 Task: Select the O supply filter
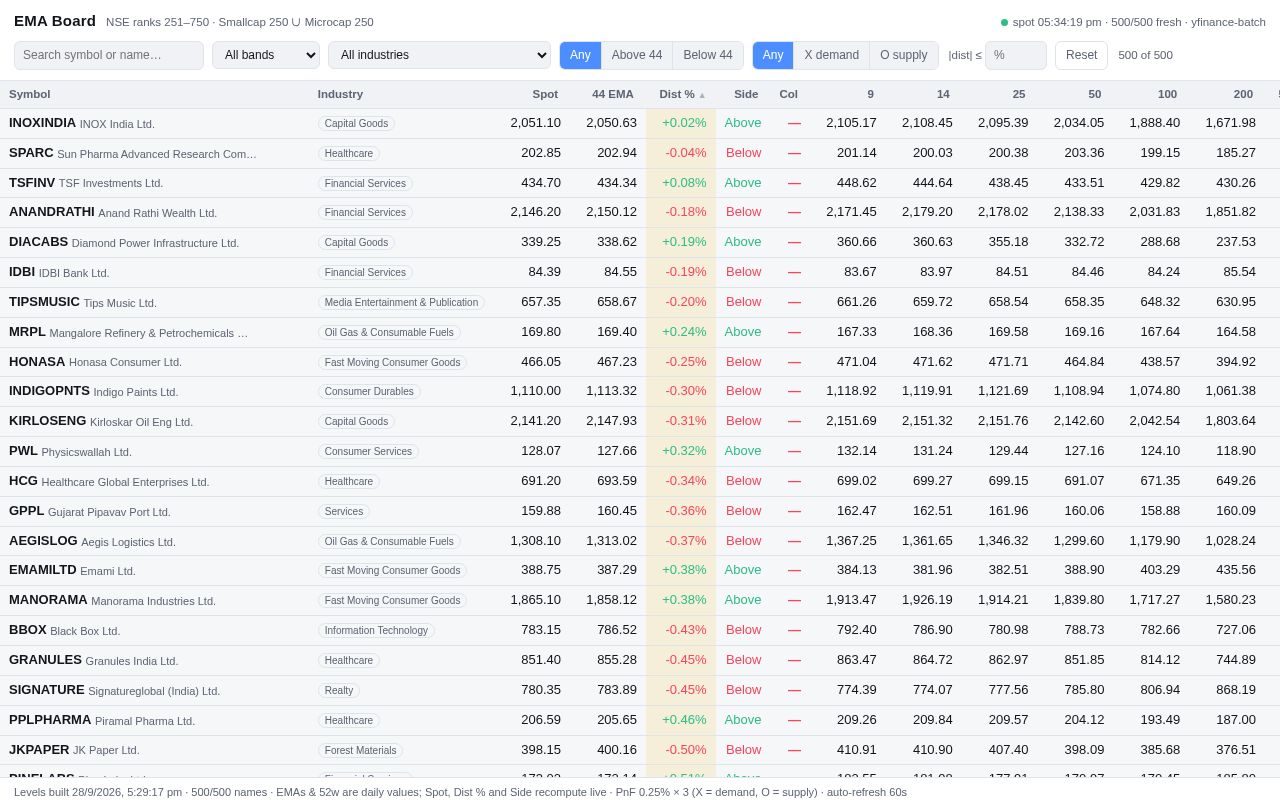coord(904,55)
